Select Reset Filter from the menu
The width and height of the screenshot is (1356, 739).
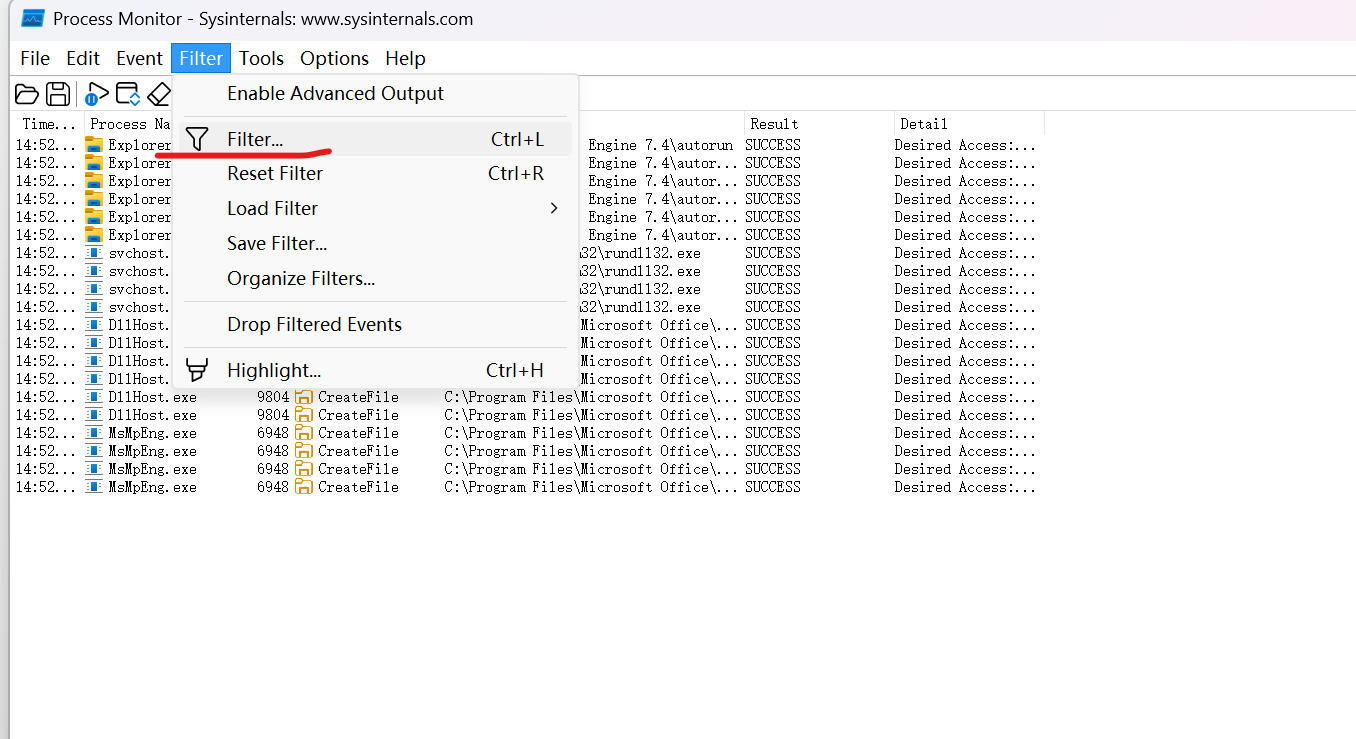375,173
